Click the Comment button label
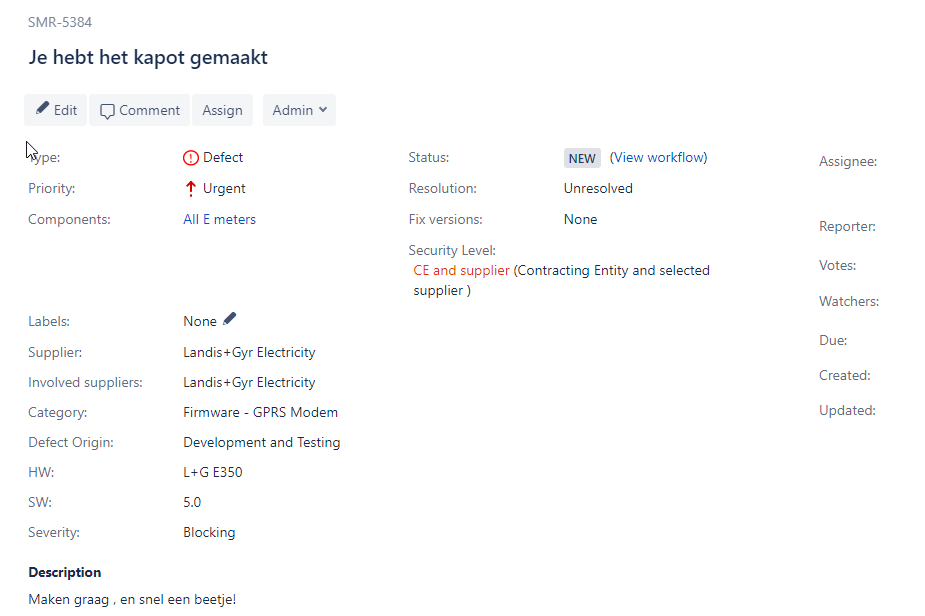 coord(149,110)
